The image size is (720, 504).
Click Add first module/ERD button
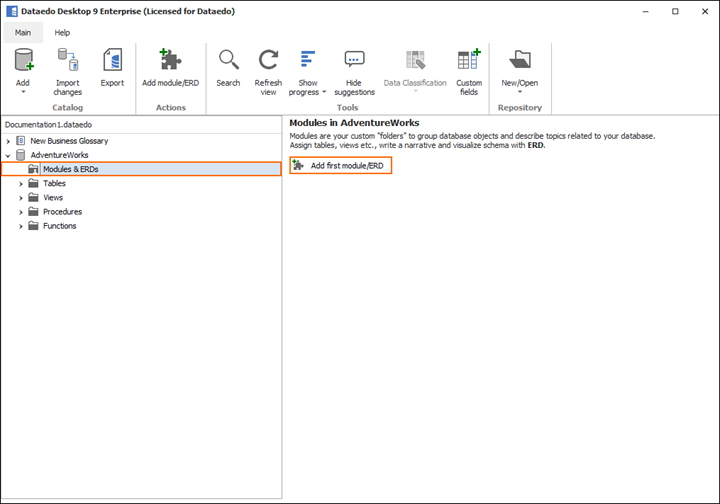tap(340, 165)
